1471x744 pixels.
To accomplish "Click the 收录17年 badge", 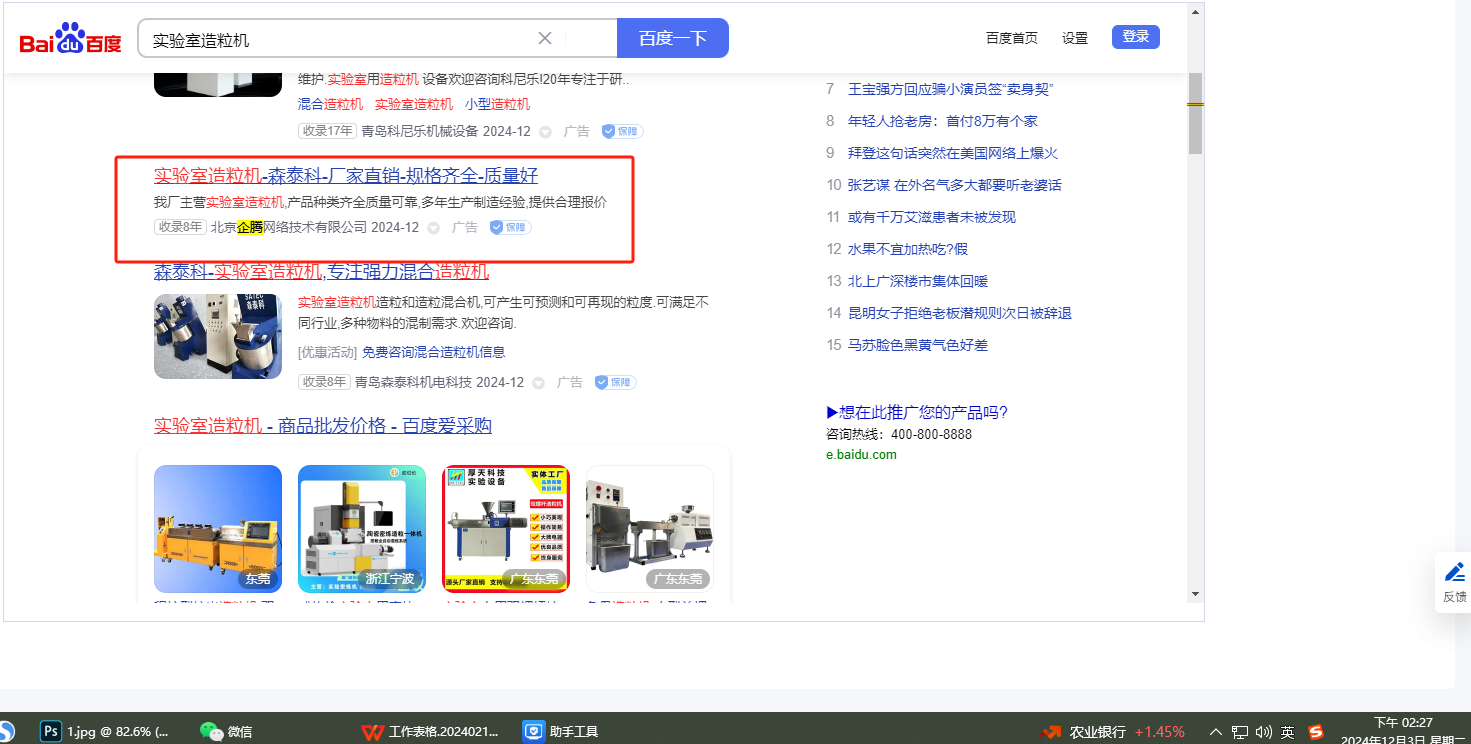I will coord(327,131).
